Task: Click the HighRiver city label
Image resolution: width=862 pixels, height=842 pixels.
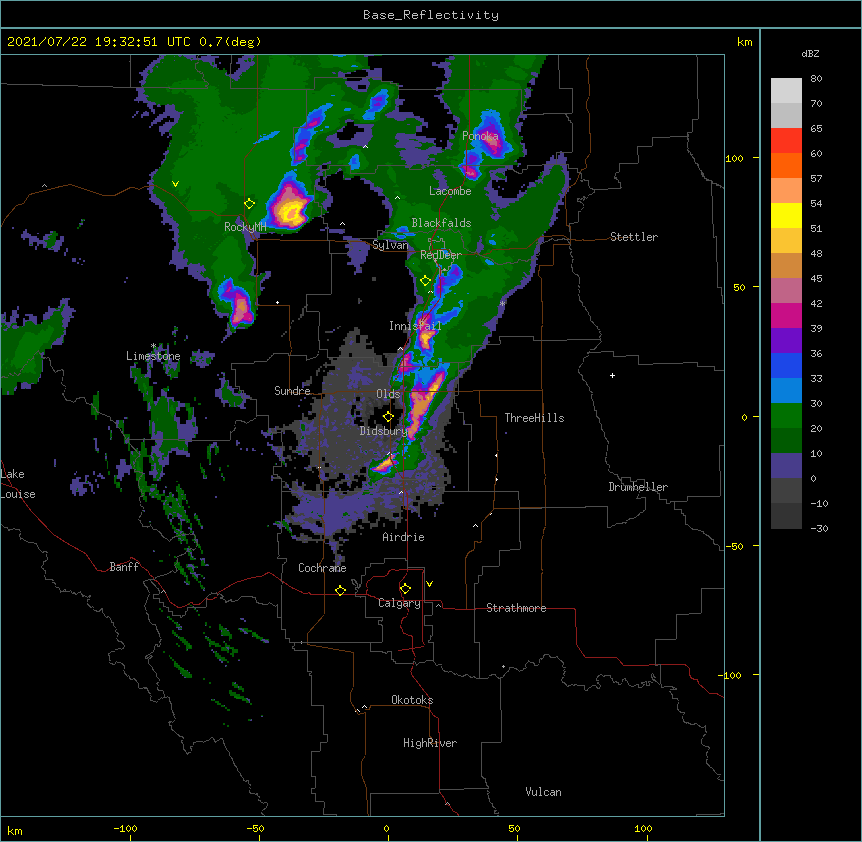Action: [430, 743]
